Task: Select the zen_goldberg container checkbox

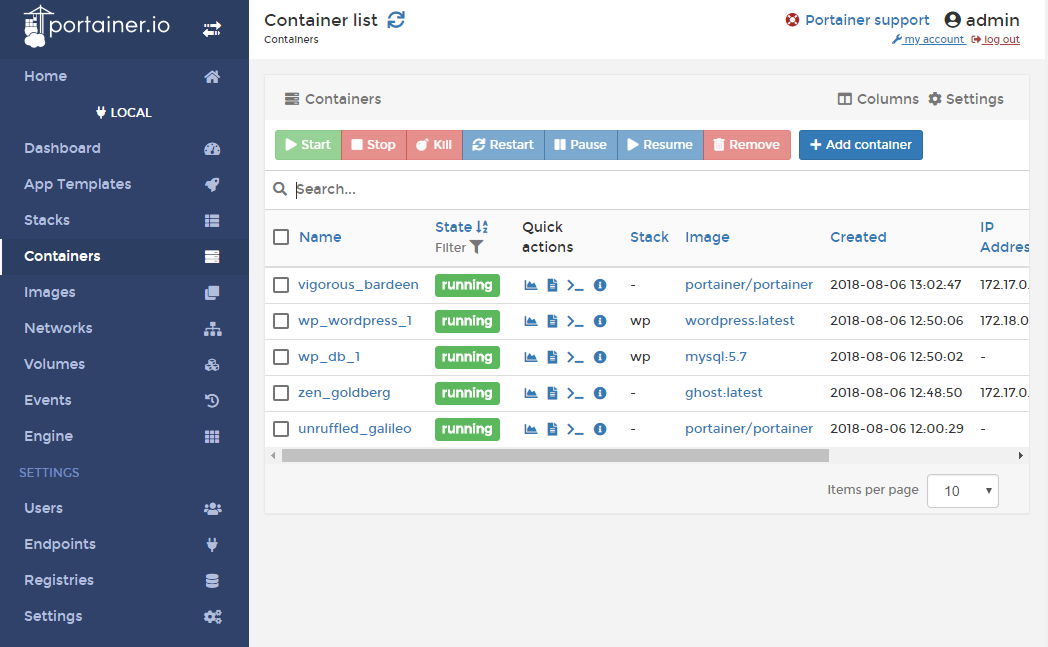Action: (281, 393)
